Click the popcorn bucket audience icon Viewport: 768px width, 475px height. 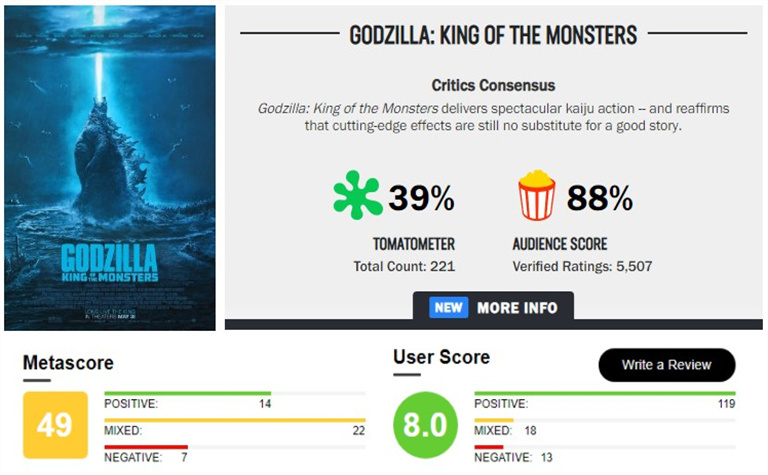tap(537, 195)
